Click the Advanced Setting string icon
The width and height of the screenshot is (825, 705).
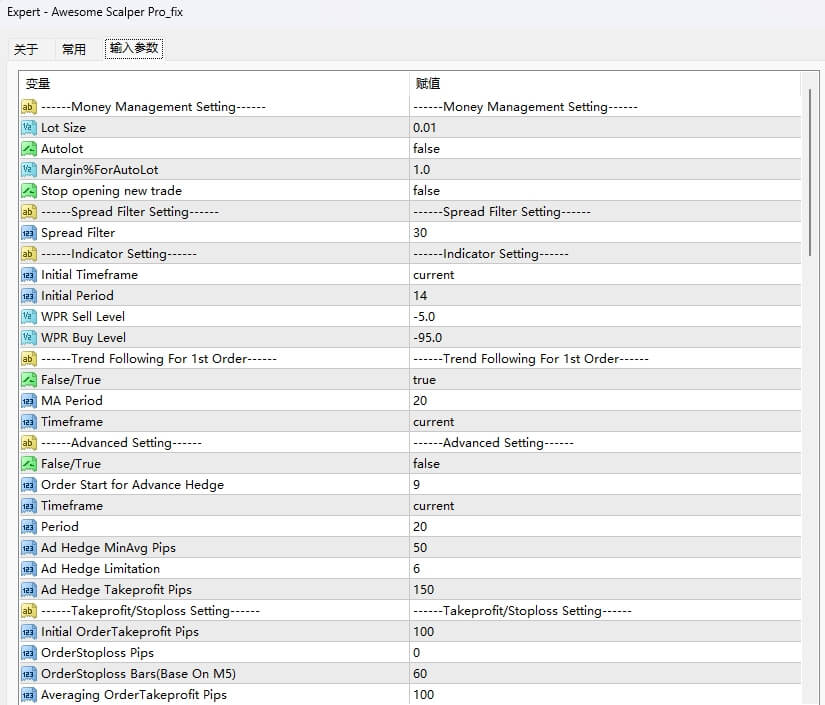pyautogui.click(x=28, y=443)
